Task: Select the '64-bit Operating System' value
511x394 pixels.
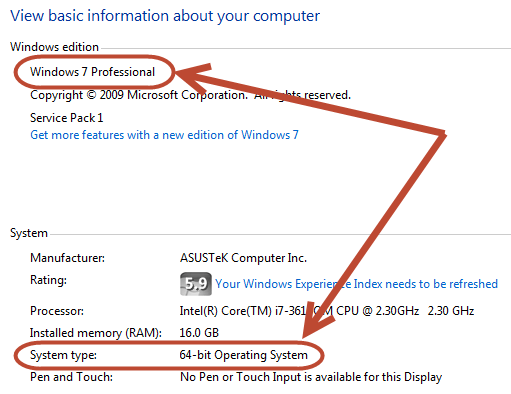Action: [x=243, y=355]
